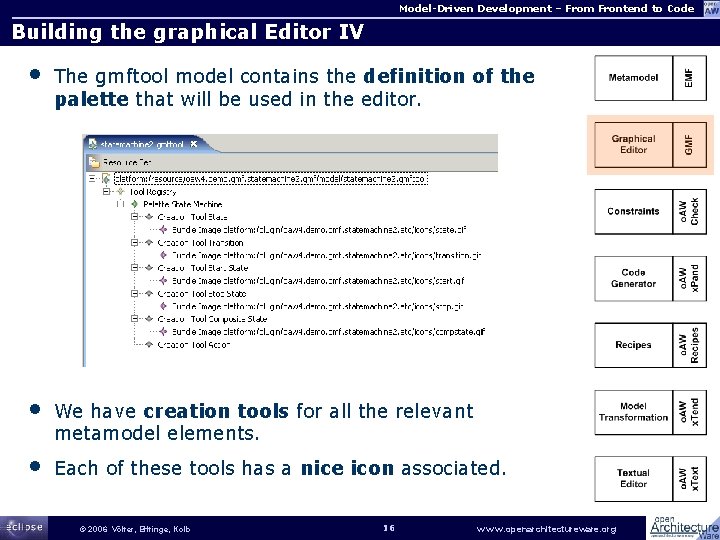Click the Creation Tool Start State icon
Screen dimensions: 720x540
(149, 268)
